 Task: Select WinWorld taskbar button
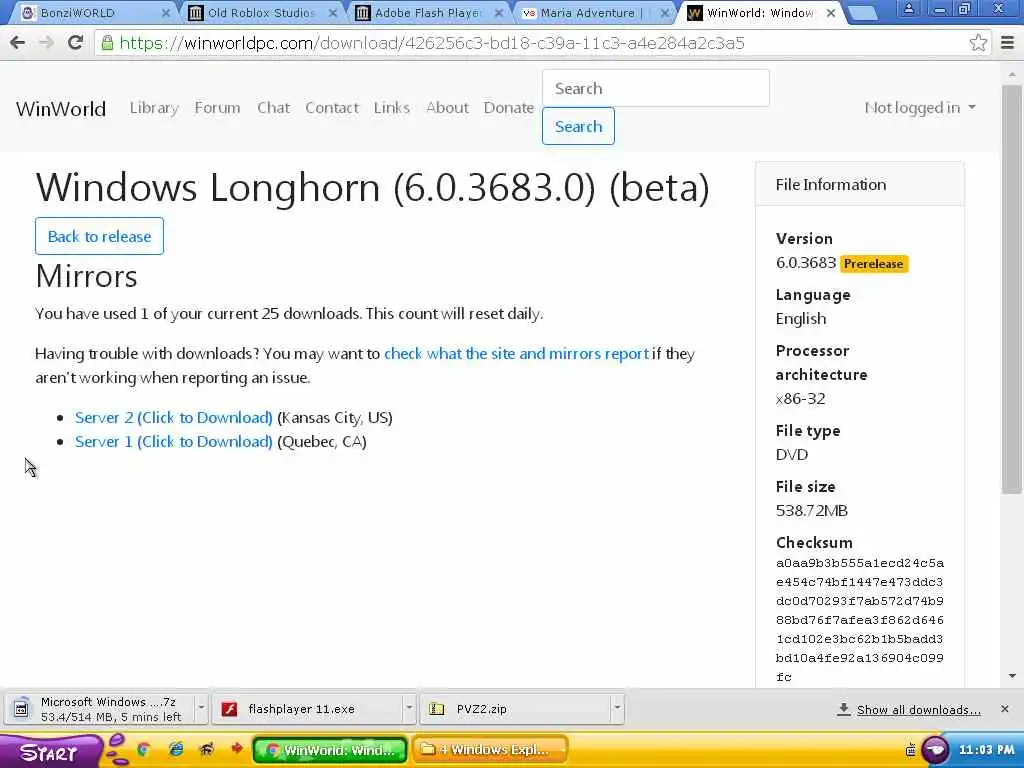pyautogui.click(x=330, y=750)
